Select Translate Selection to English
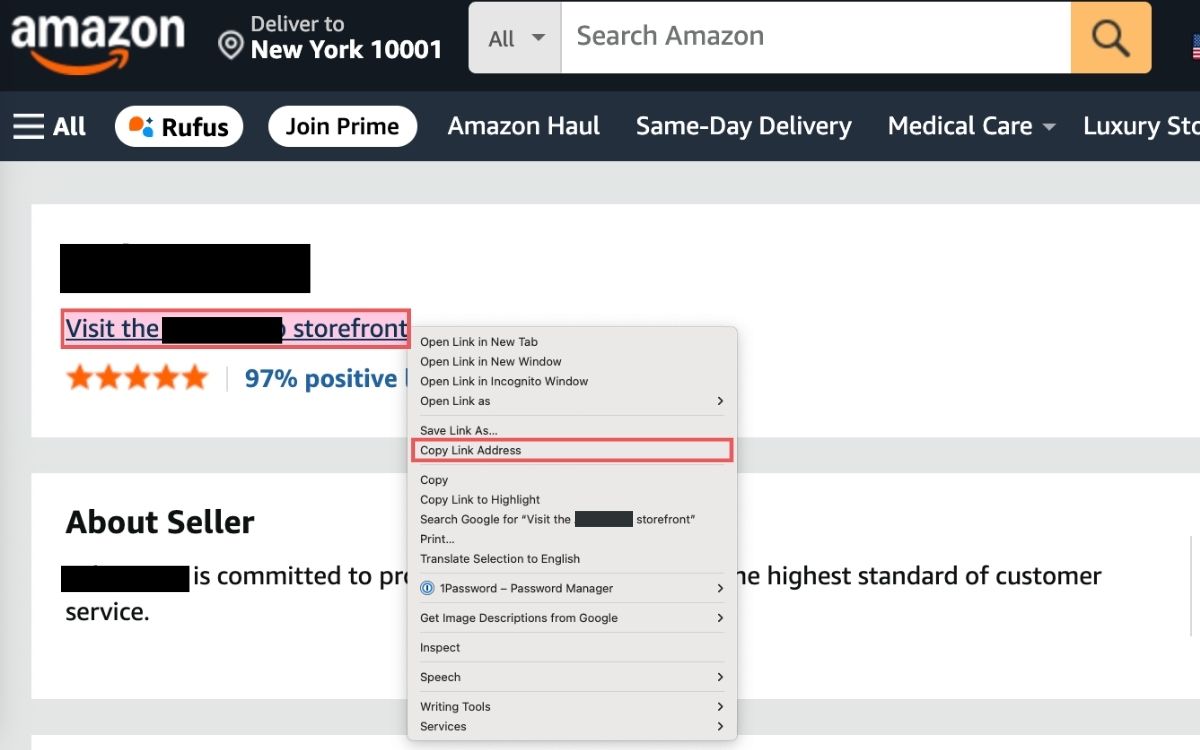This screenshot has width=1200, height=750. (571, 558)
